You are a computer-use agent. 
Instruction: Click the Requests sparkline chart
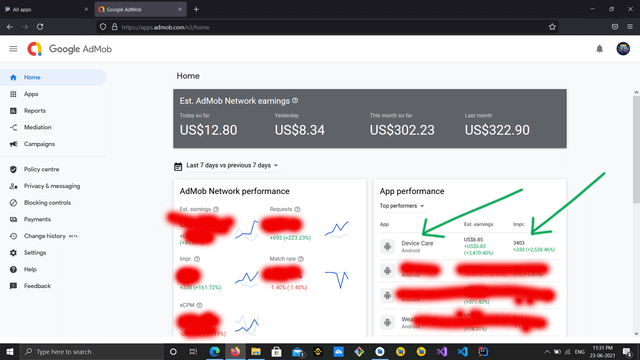click(337, 229)
